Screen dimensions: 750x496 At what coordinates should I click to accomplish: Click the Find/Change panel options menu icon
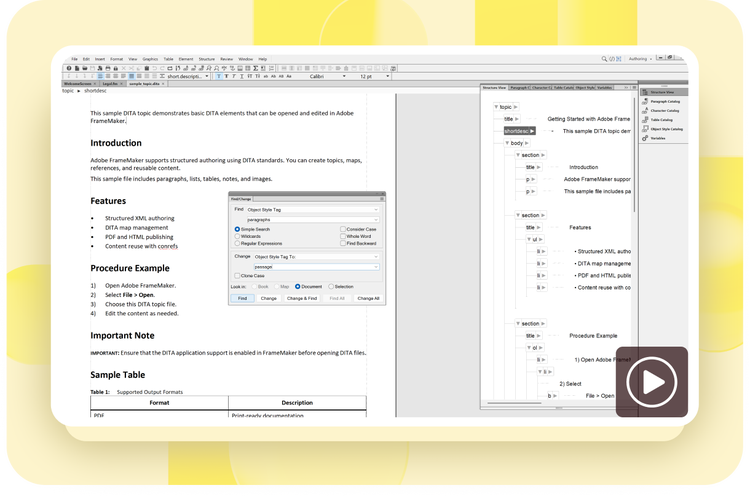click(x=382, y=199)
